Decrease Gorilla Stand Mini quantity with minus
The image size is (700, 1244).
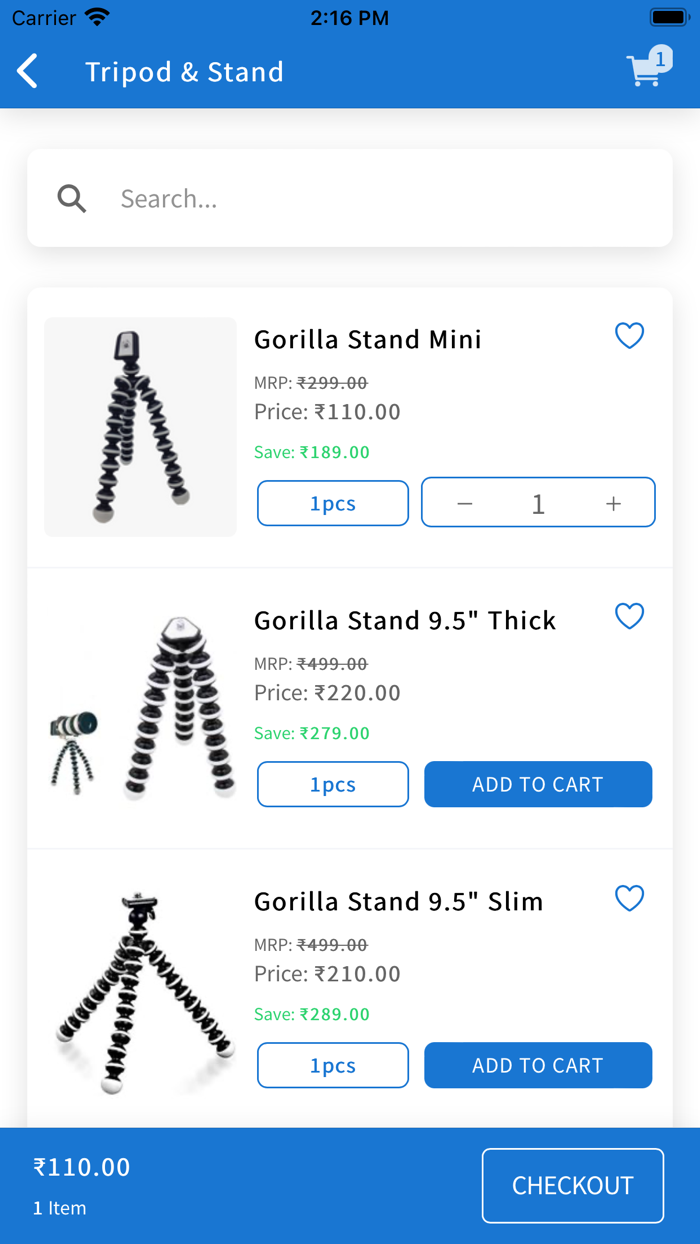464,503
